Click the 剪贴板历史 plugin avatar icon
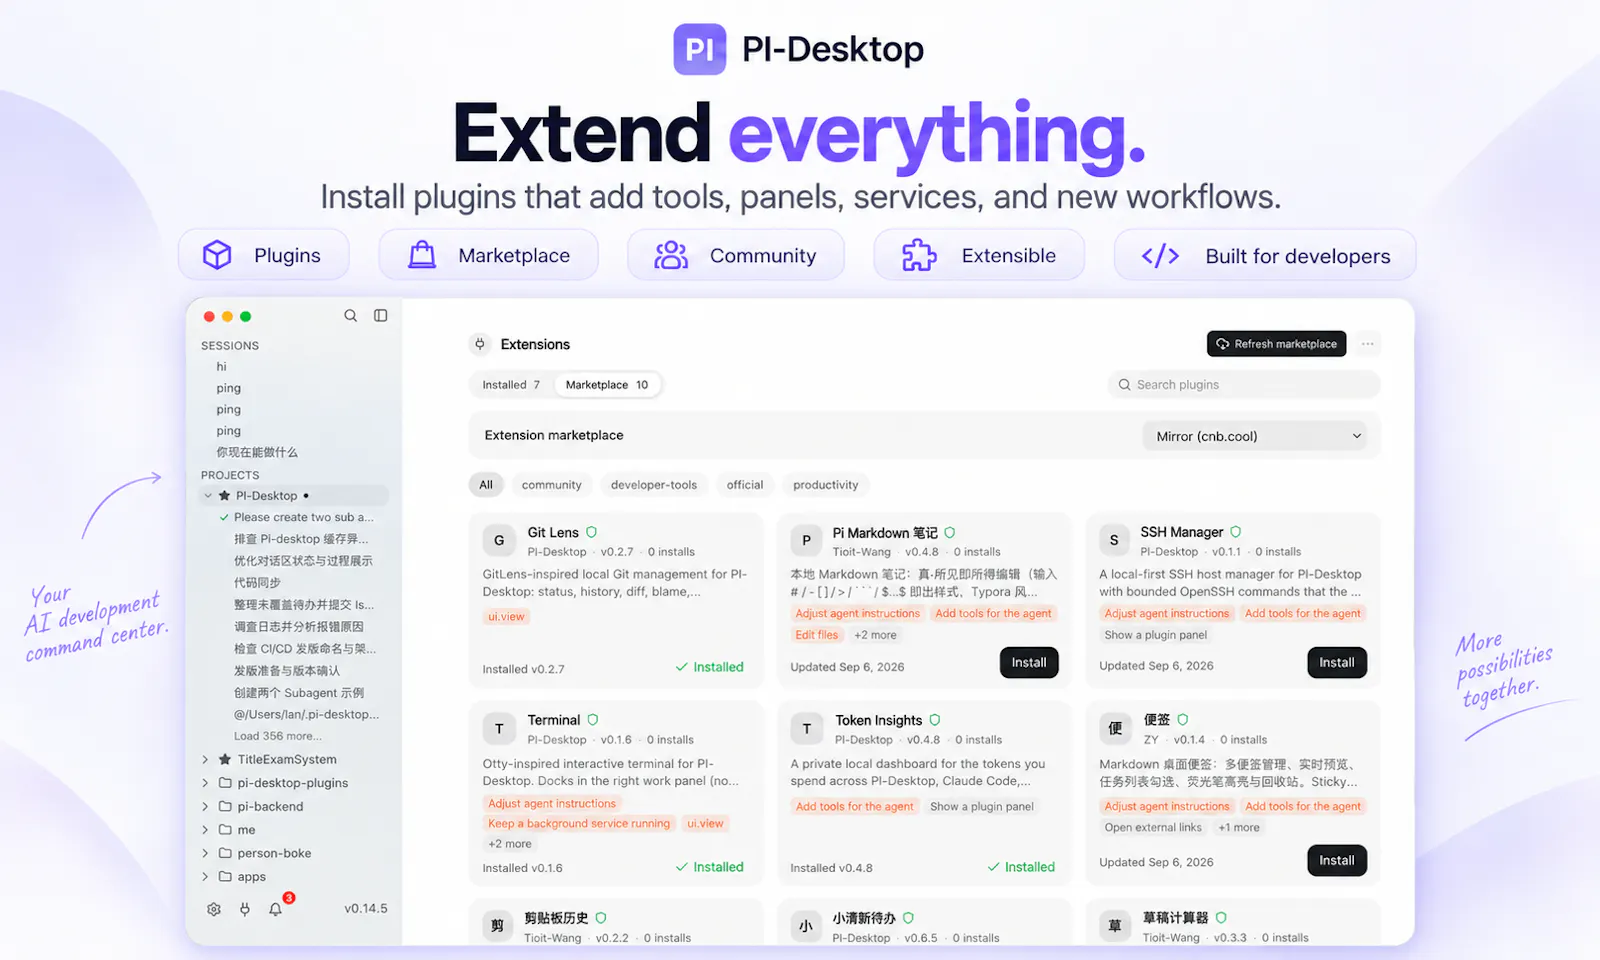1600x960 pixels. (497, 926)
